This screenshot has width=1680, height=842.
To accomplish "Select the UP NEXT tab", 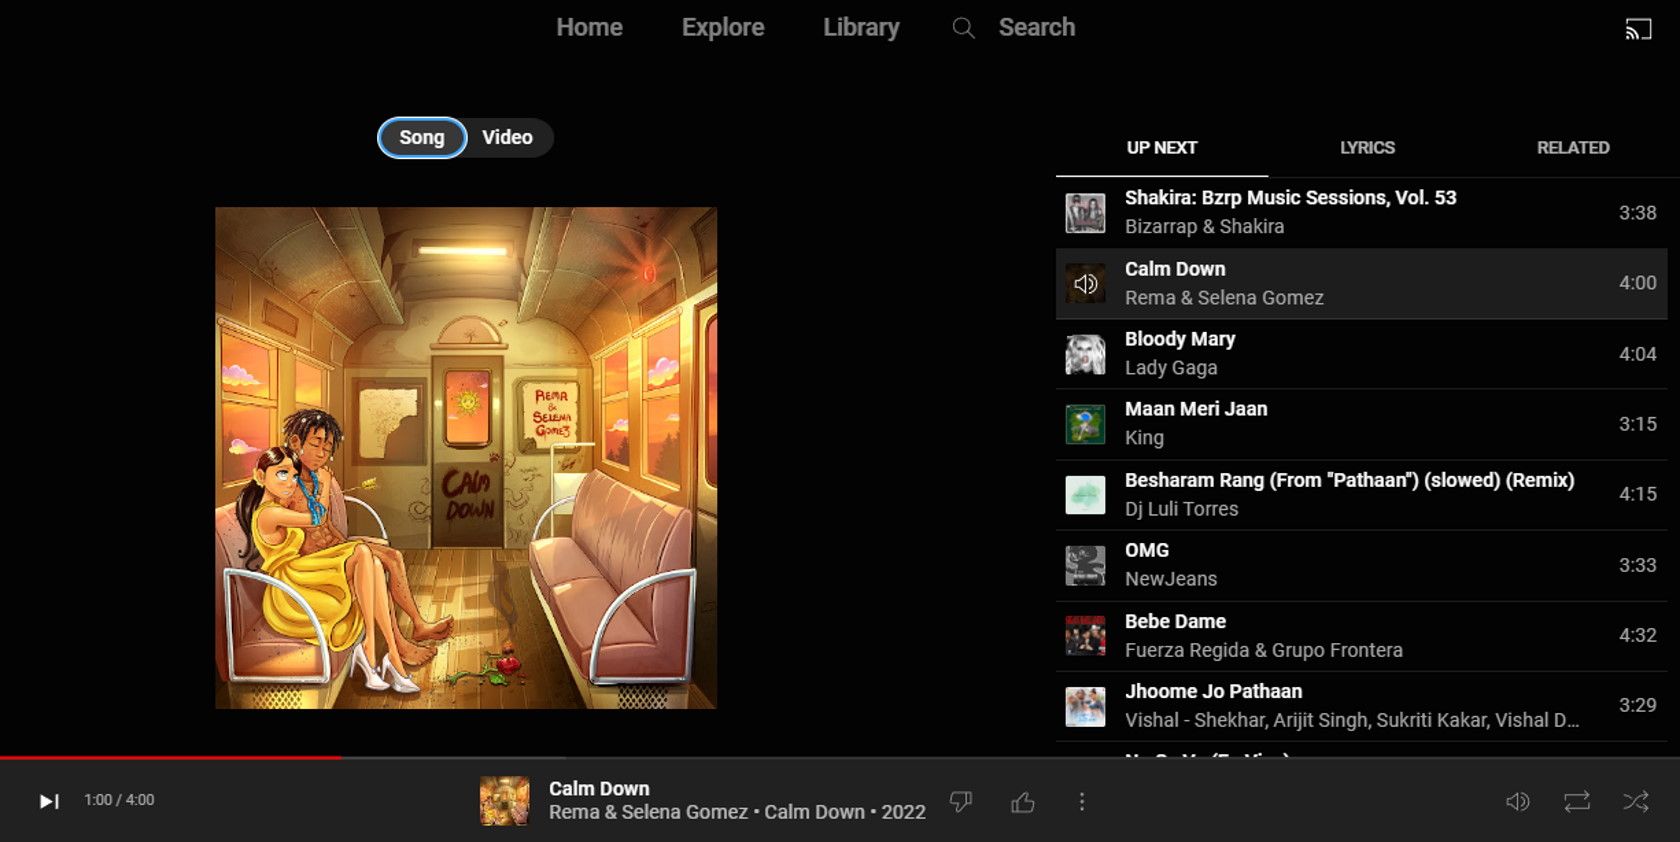I will [x=1162, y=148].
